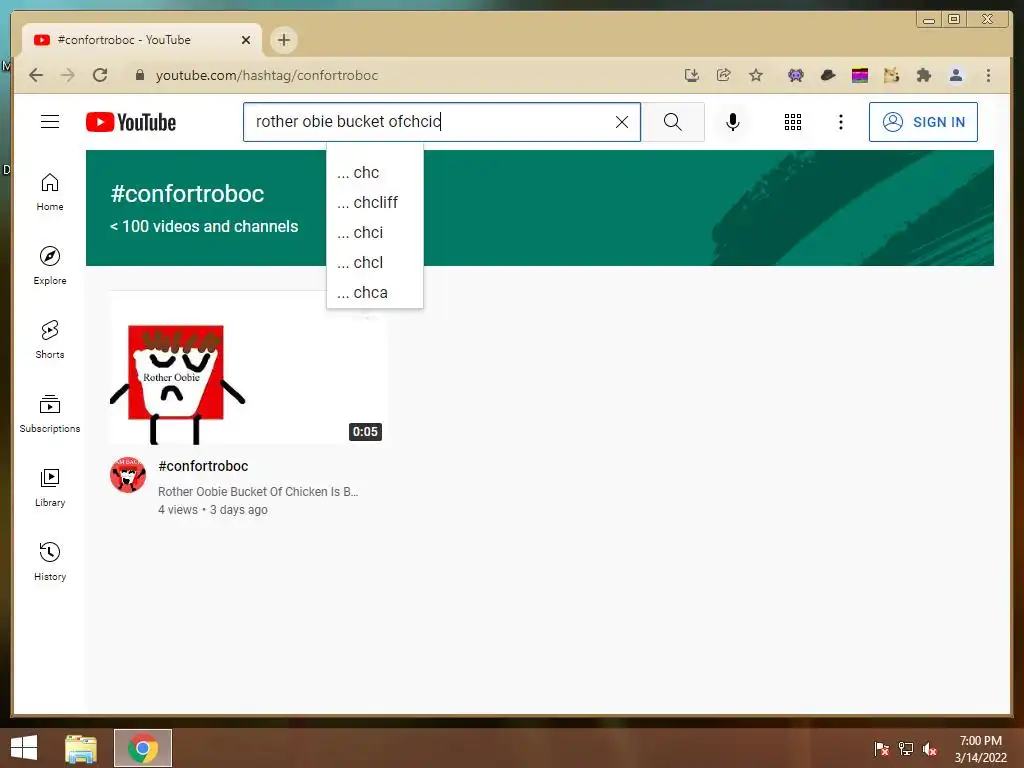Click the network tray icon
The height and width of the screenshot is (768, 1024).
pos(906,748)
